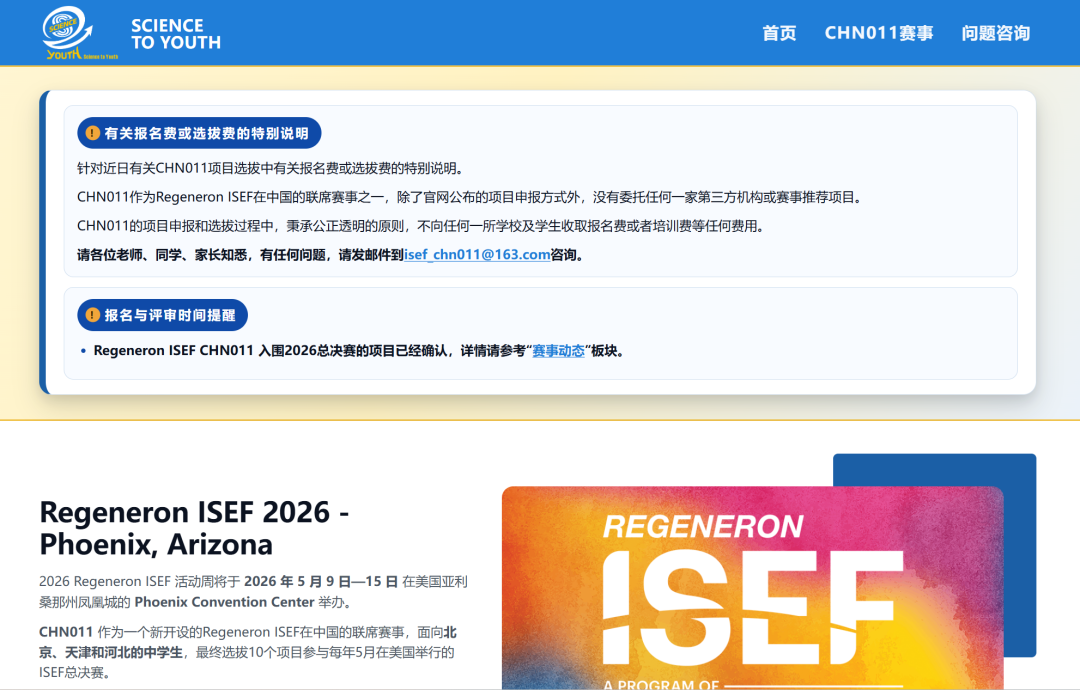Click the exclamation icon on the fee notice badge
This screenshot has height=690, width=1080.
point(93,133)
